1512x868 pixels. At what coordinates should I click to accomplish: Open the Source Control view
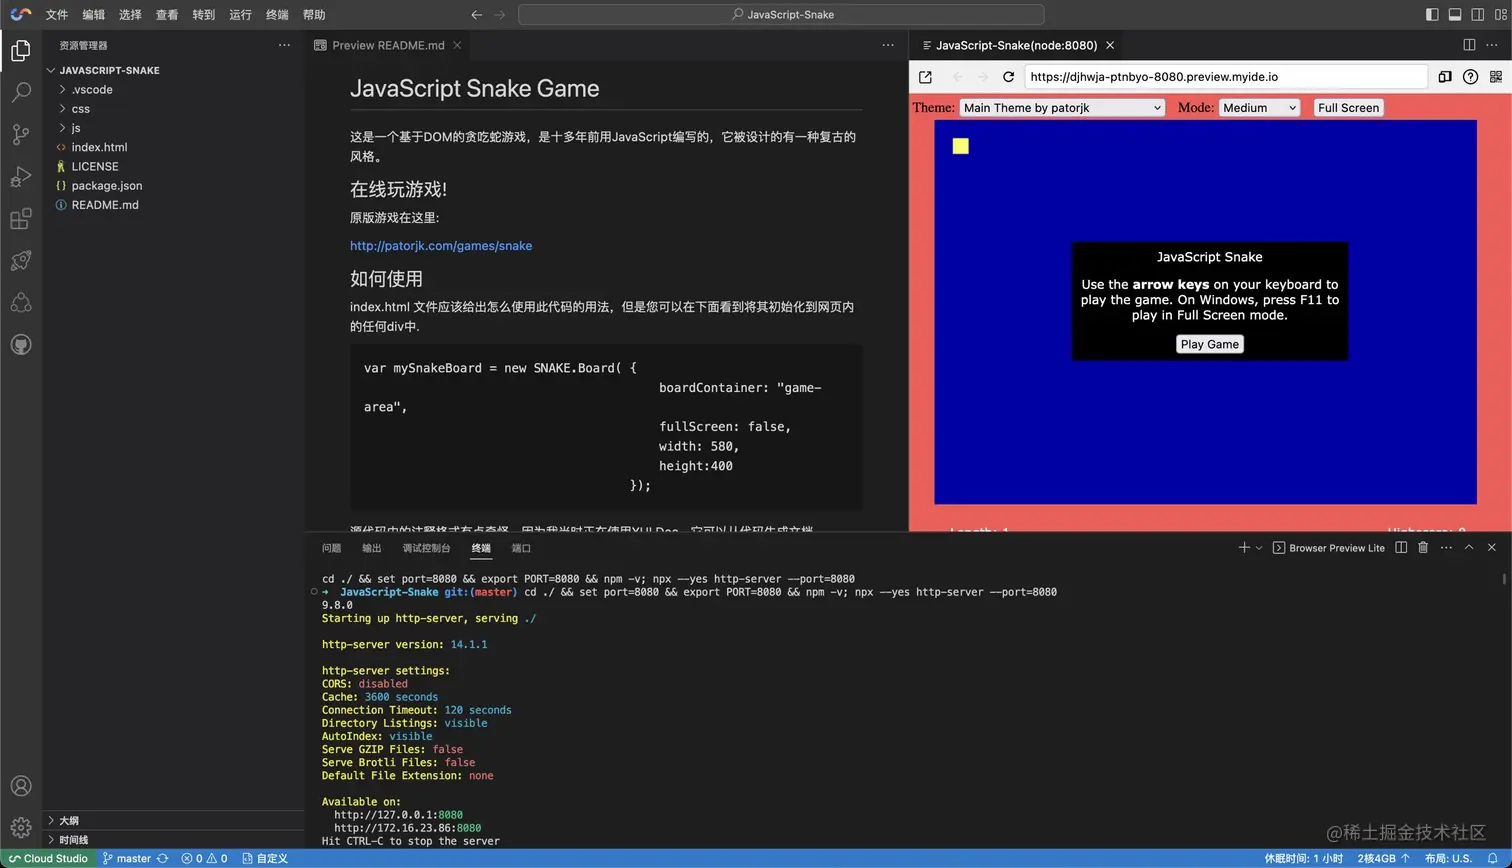(21, 135)
